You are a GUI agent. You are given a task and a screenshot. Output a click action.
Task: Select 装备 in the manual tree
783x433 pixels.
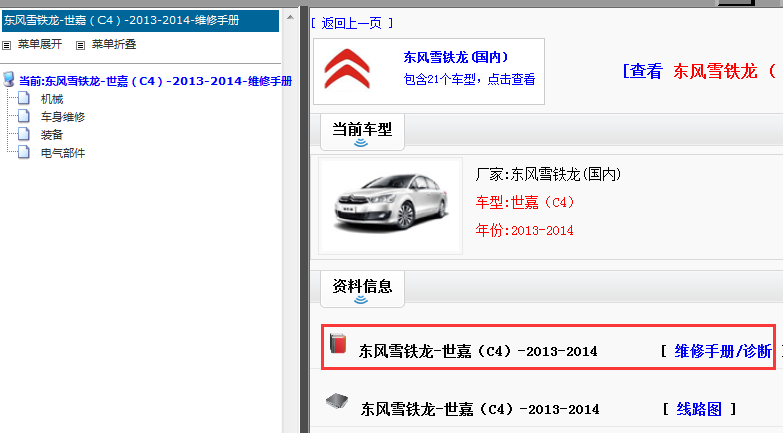52,135
